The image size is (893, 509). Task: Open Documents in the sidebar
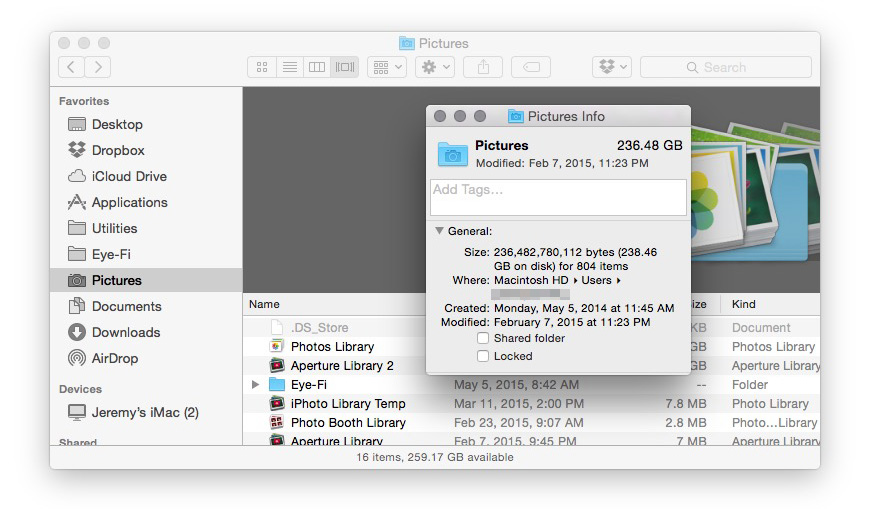[126, 306]
